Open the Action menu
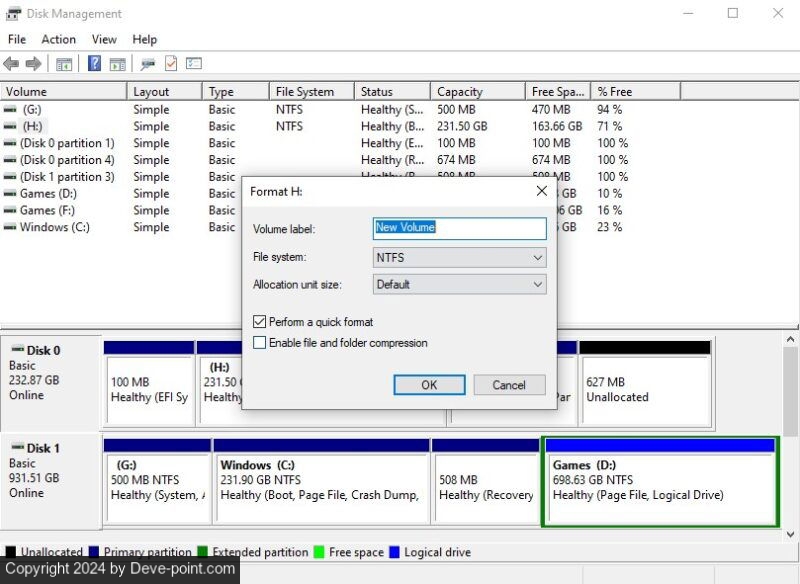Image resolution: width=800 pixels, height=584 pixels. click(x=58, y=39)
